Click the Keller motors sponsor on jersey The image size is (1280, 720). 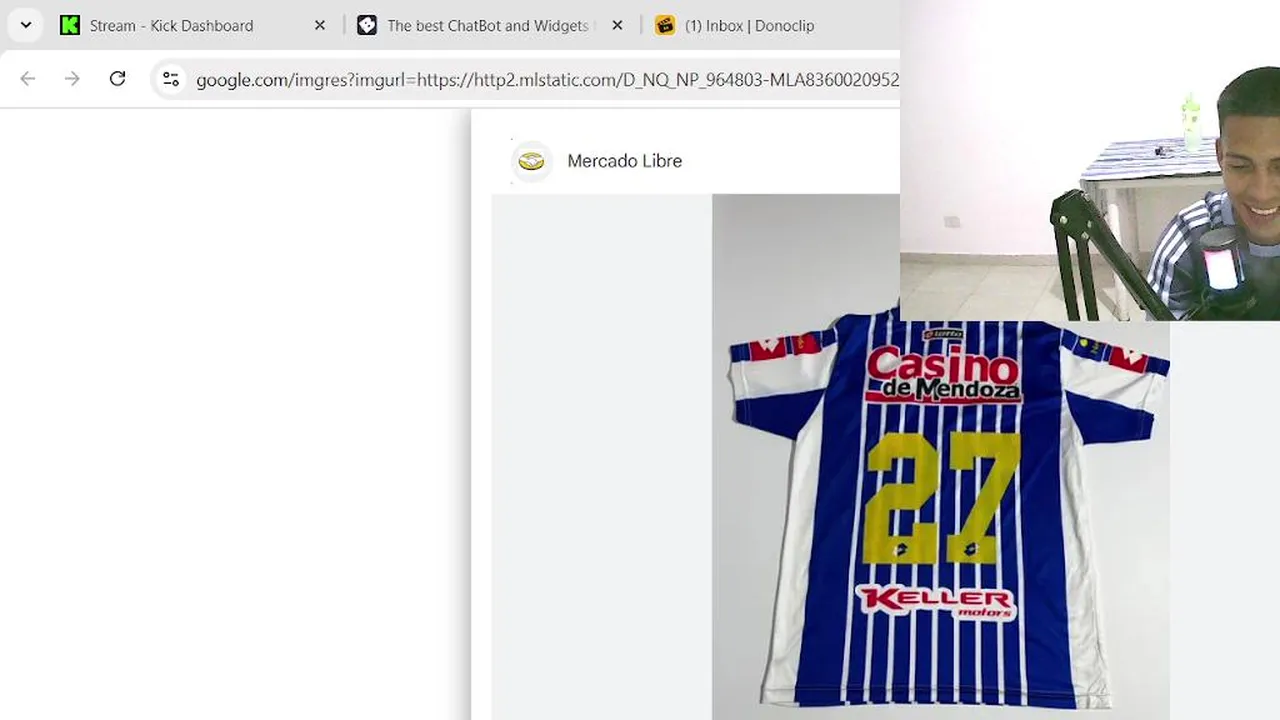pyautogui.click(x=936, y=600)
